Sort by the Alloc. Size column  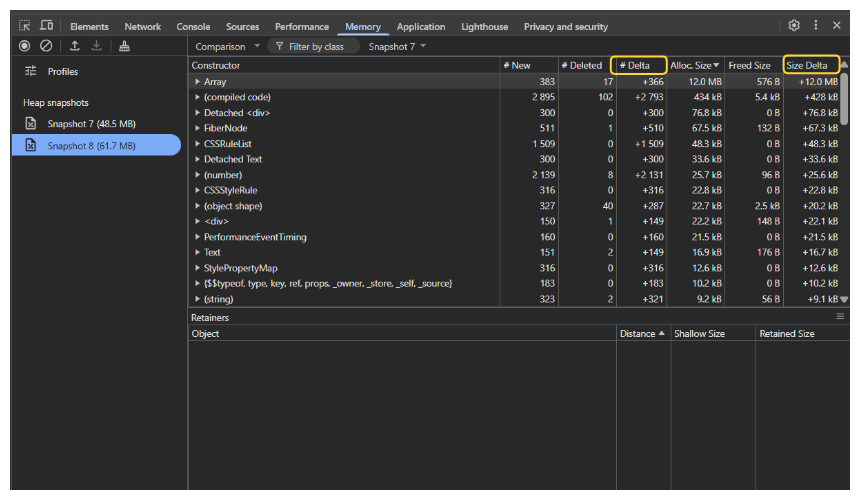[x=695, y=65]
